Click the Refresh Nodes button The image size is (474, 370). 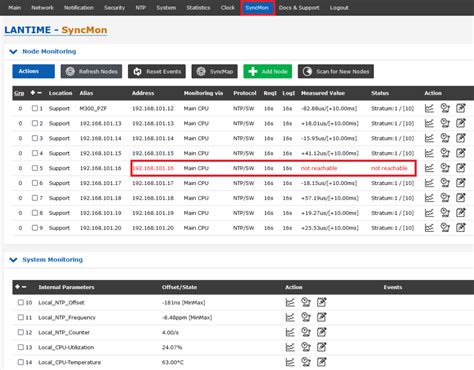91,71
